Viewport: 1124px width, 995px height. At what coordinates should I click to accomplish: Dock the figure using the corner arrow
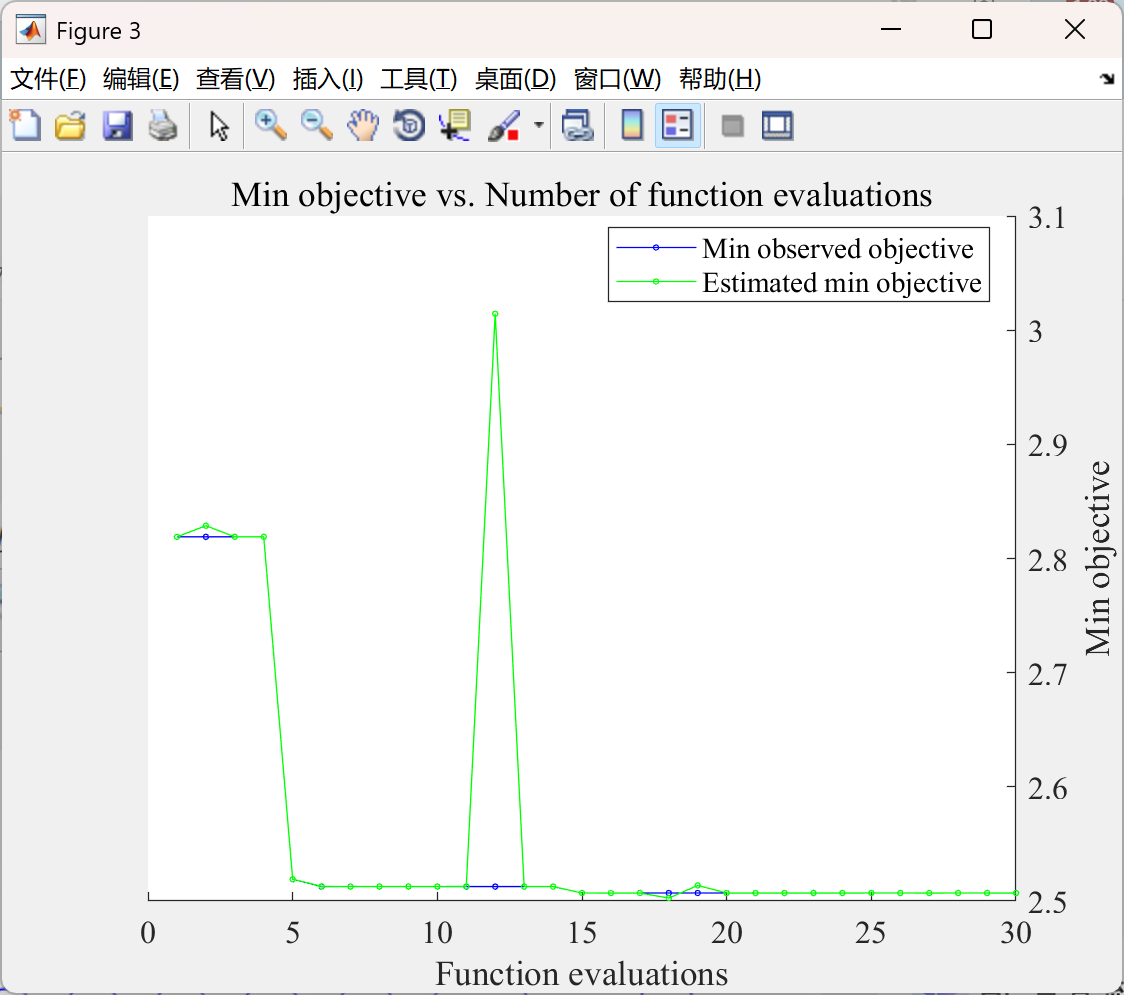[1107, 79]
